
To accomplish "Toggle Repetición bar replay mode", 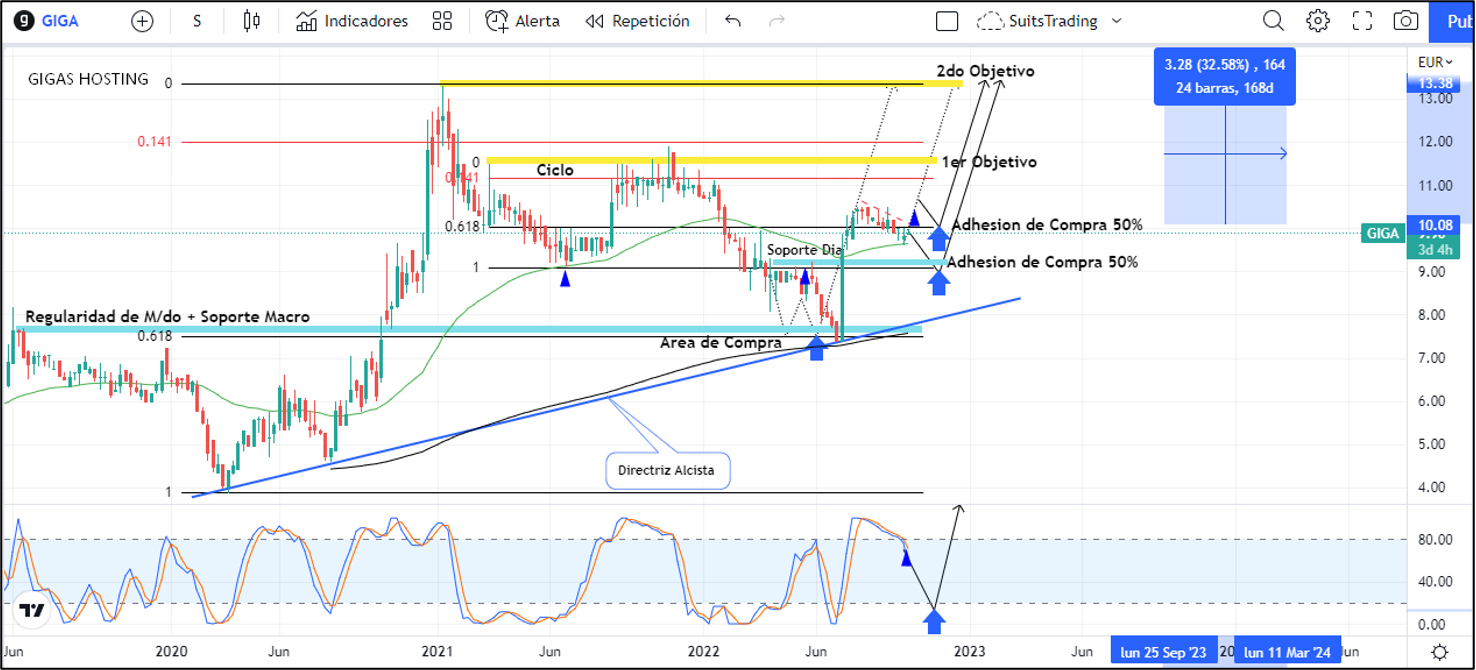I will click(x=637, y=21).
